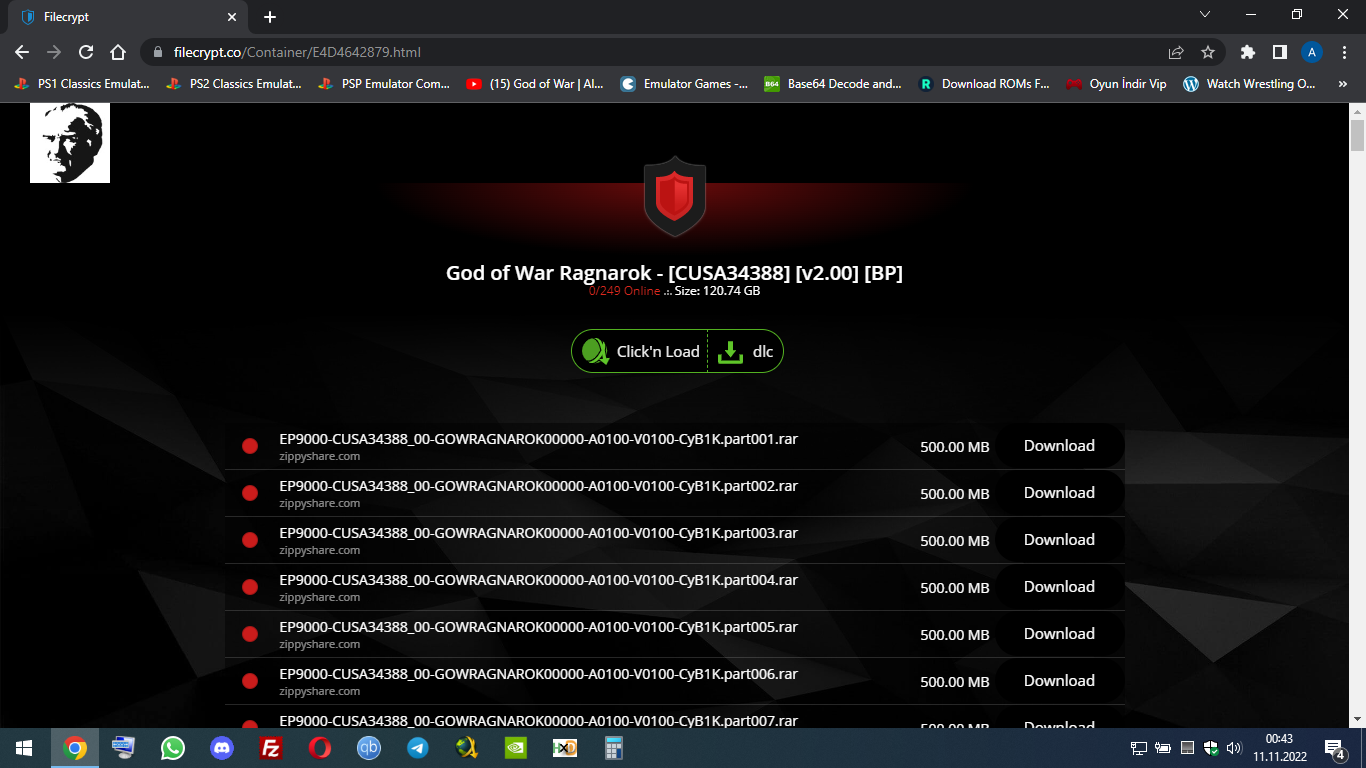The image size is (1366, 768).
Task: Click the red status dot for part004.rar
Action: [x=250, y=587]
